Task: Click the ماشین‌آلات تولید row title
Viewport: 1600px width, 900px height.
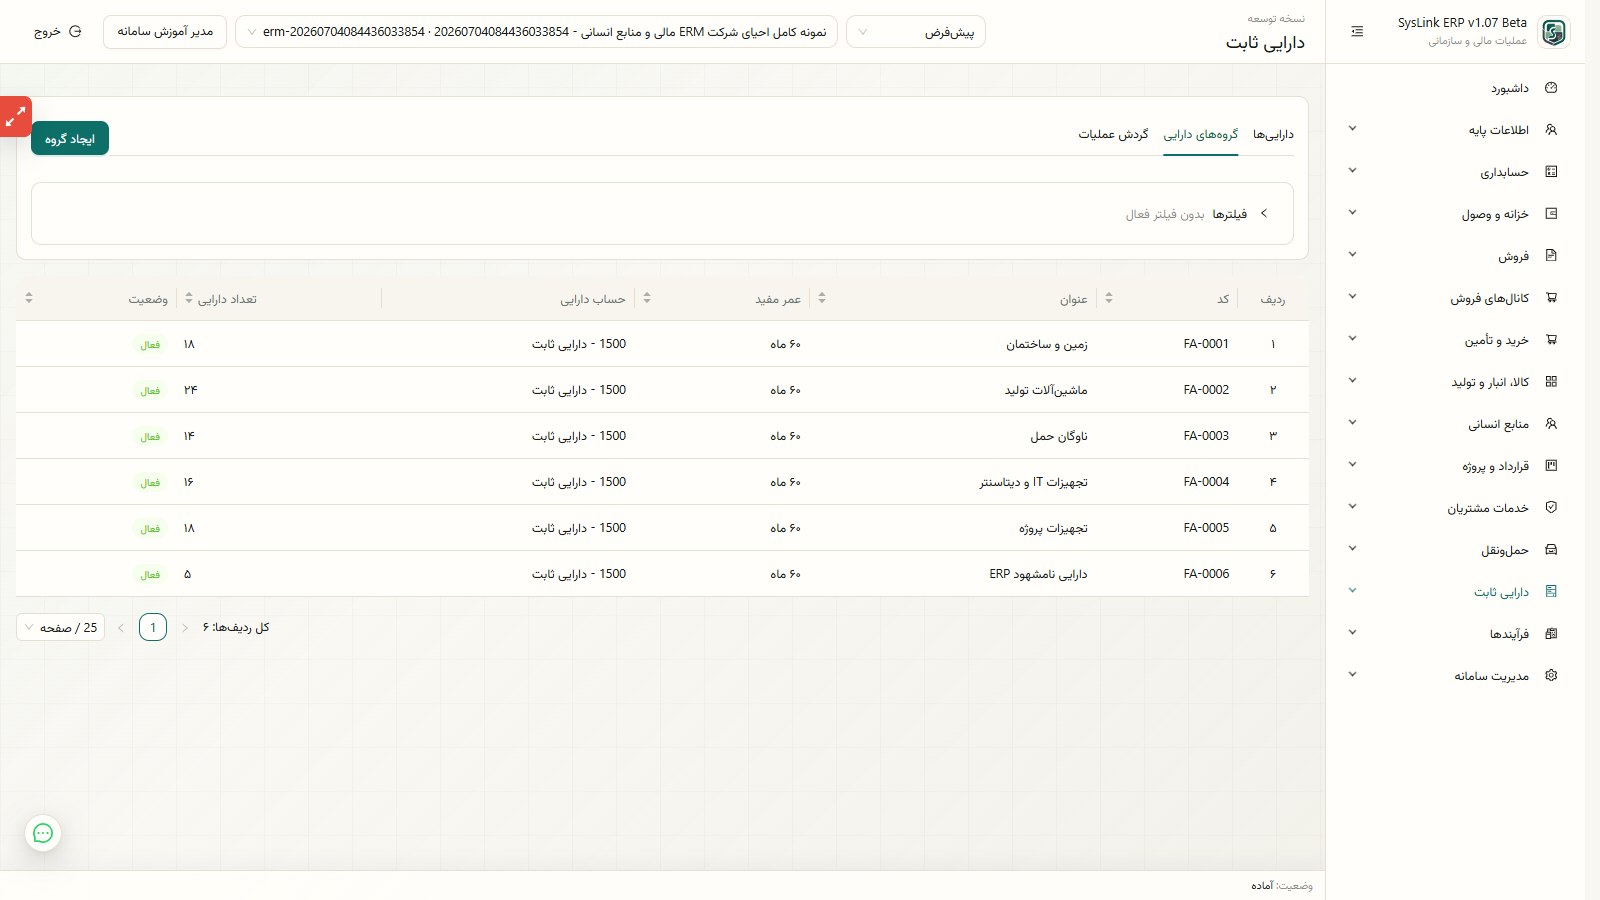Action: (x=1046, y=390)
